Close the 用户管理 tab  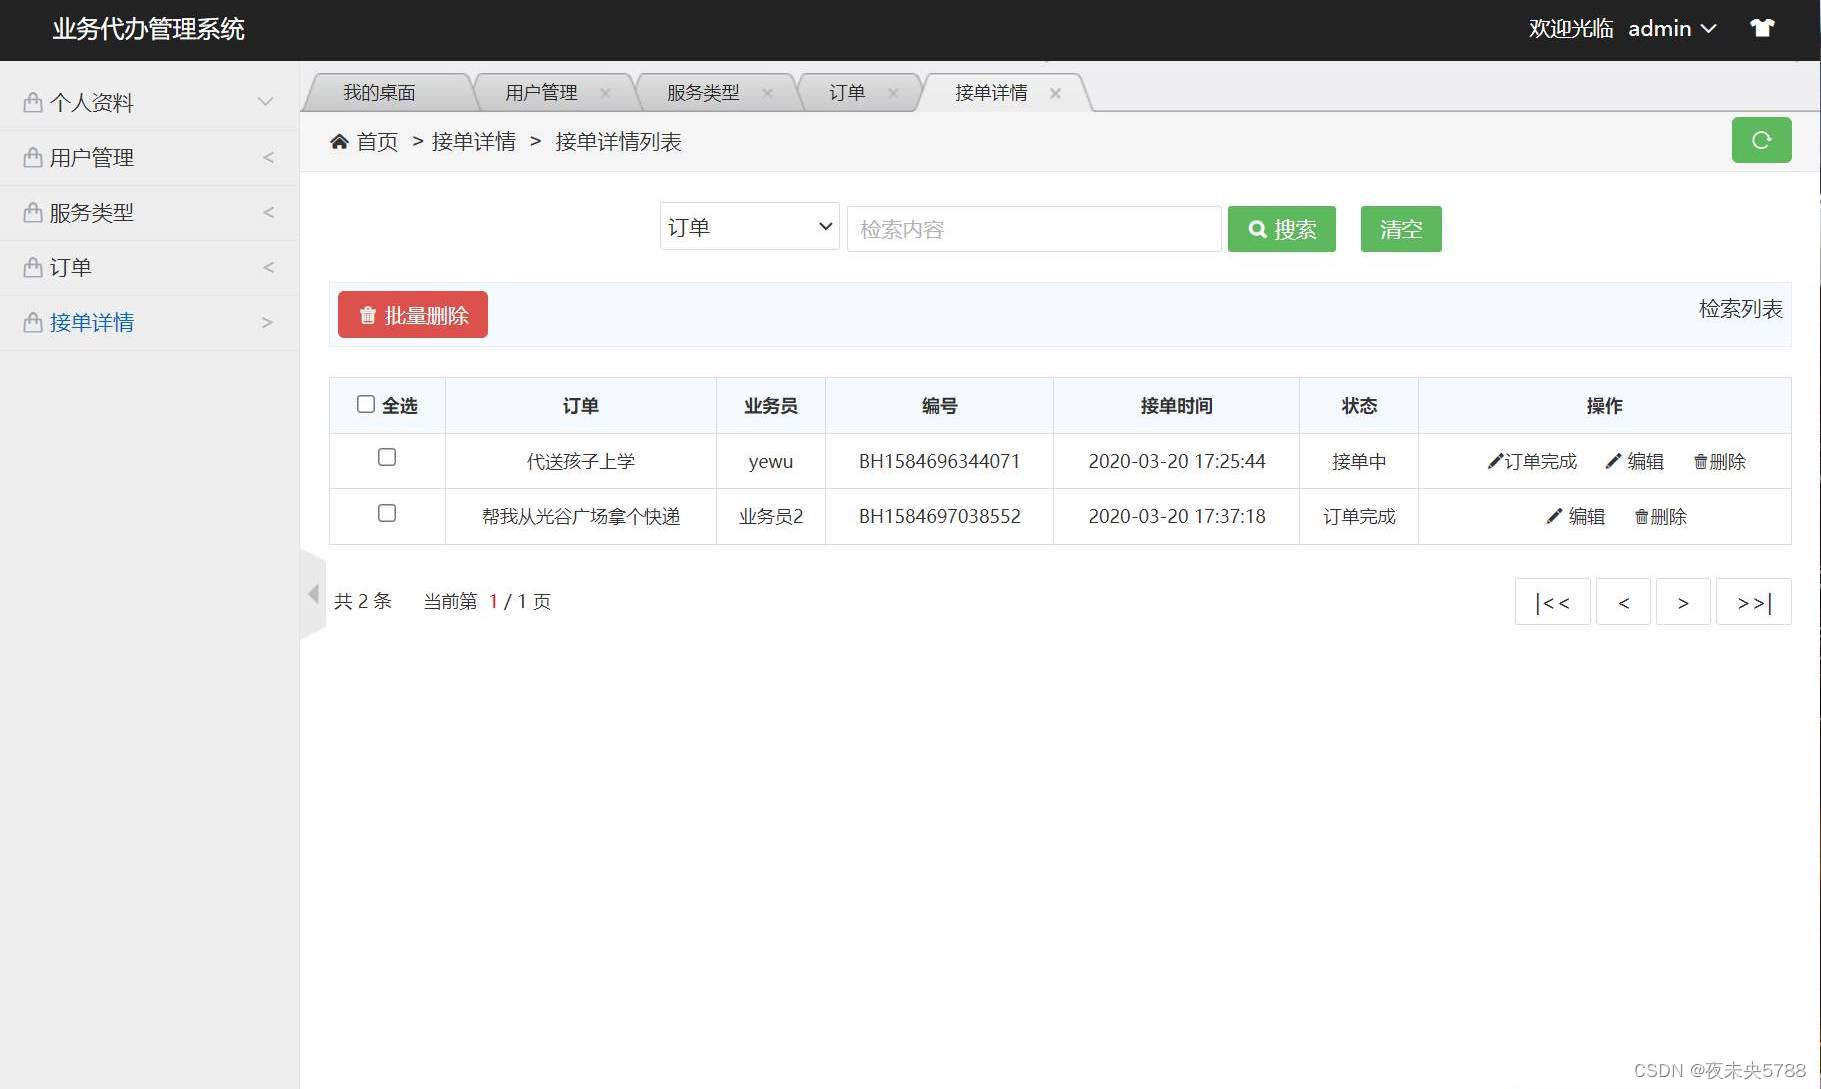coord(605,92)
